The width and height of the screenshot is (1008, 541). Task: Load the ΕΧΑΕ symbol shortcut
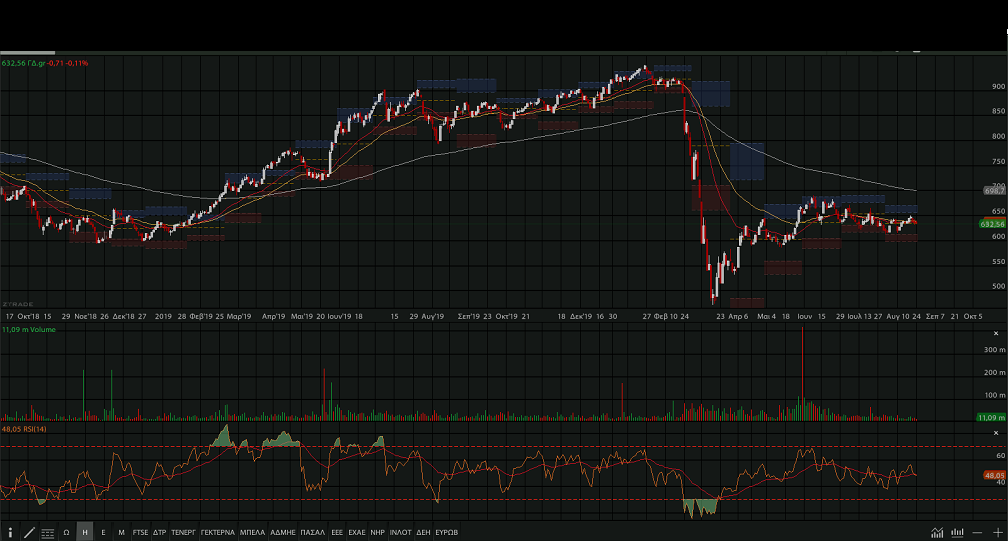357,533
